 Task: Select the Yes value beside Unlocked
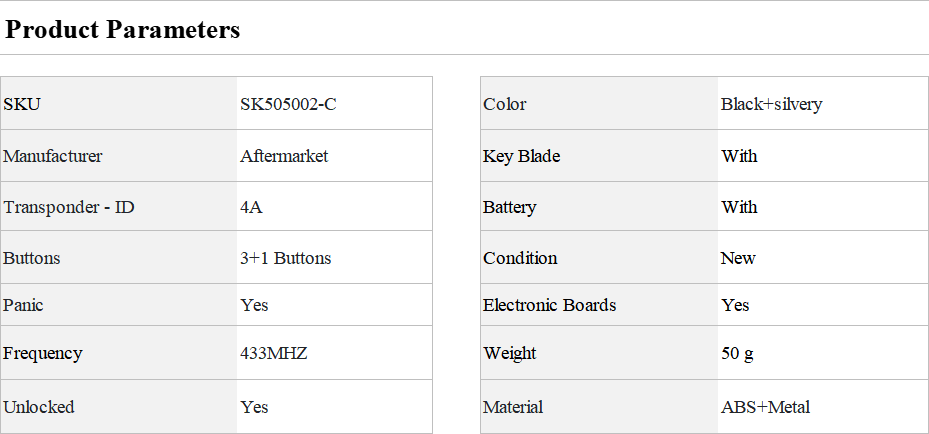coord(254,407)
